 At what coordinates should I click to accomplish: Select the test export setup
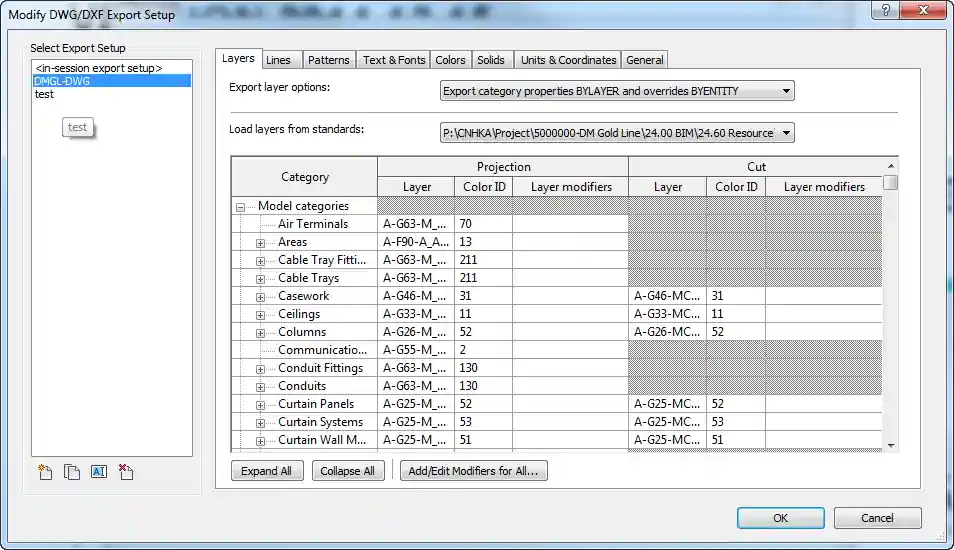click(x=44, y=95)
